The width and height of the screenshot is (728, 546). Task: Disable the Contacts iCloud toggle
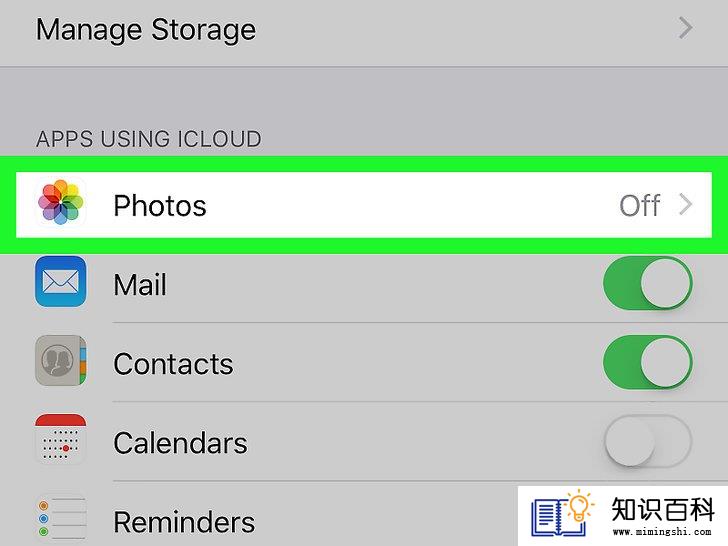(x=648, y=362)
